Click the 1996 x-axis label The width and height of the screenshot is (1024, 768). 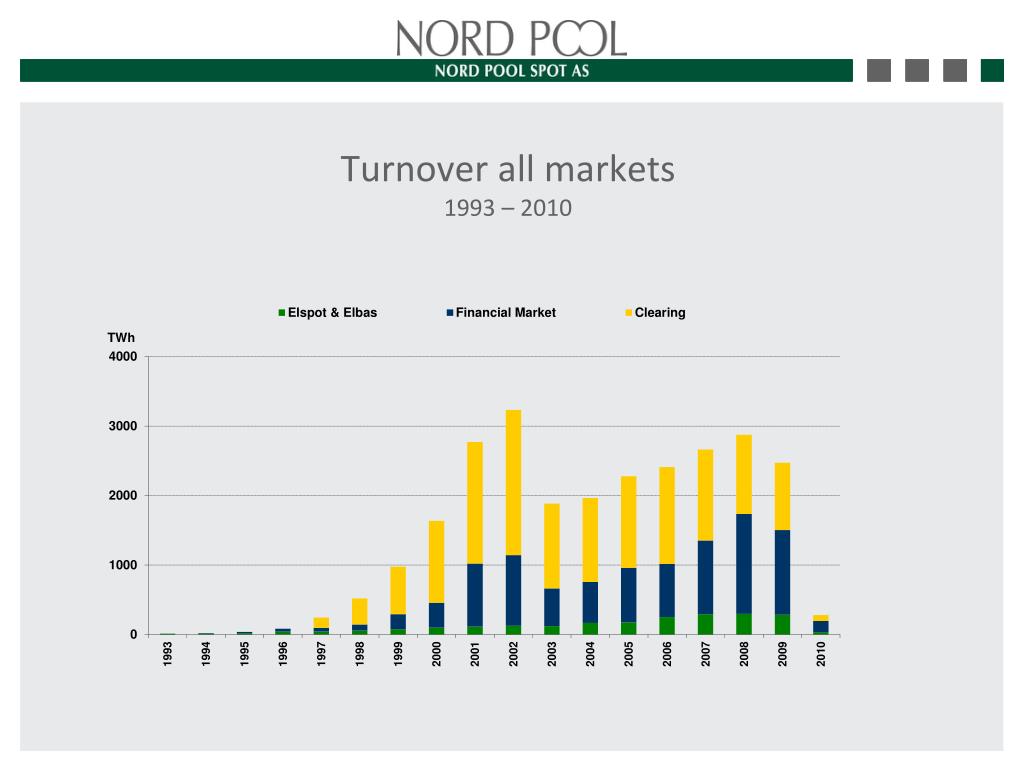click(x=283, y=654)
